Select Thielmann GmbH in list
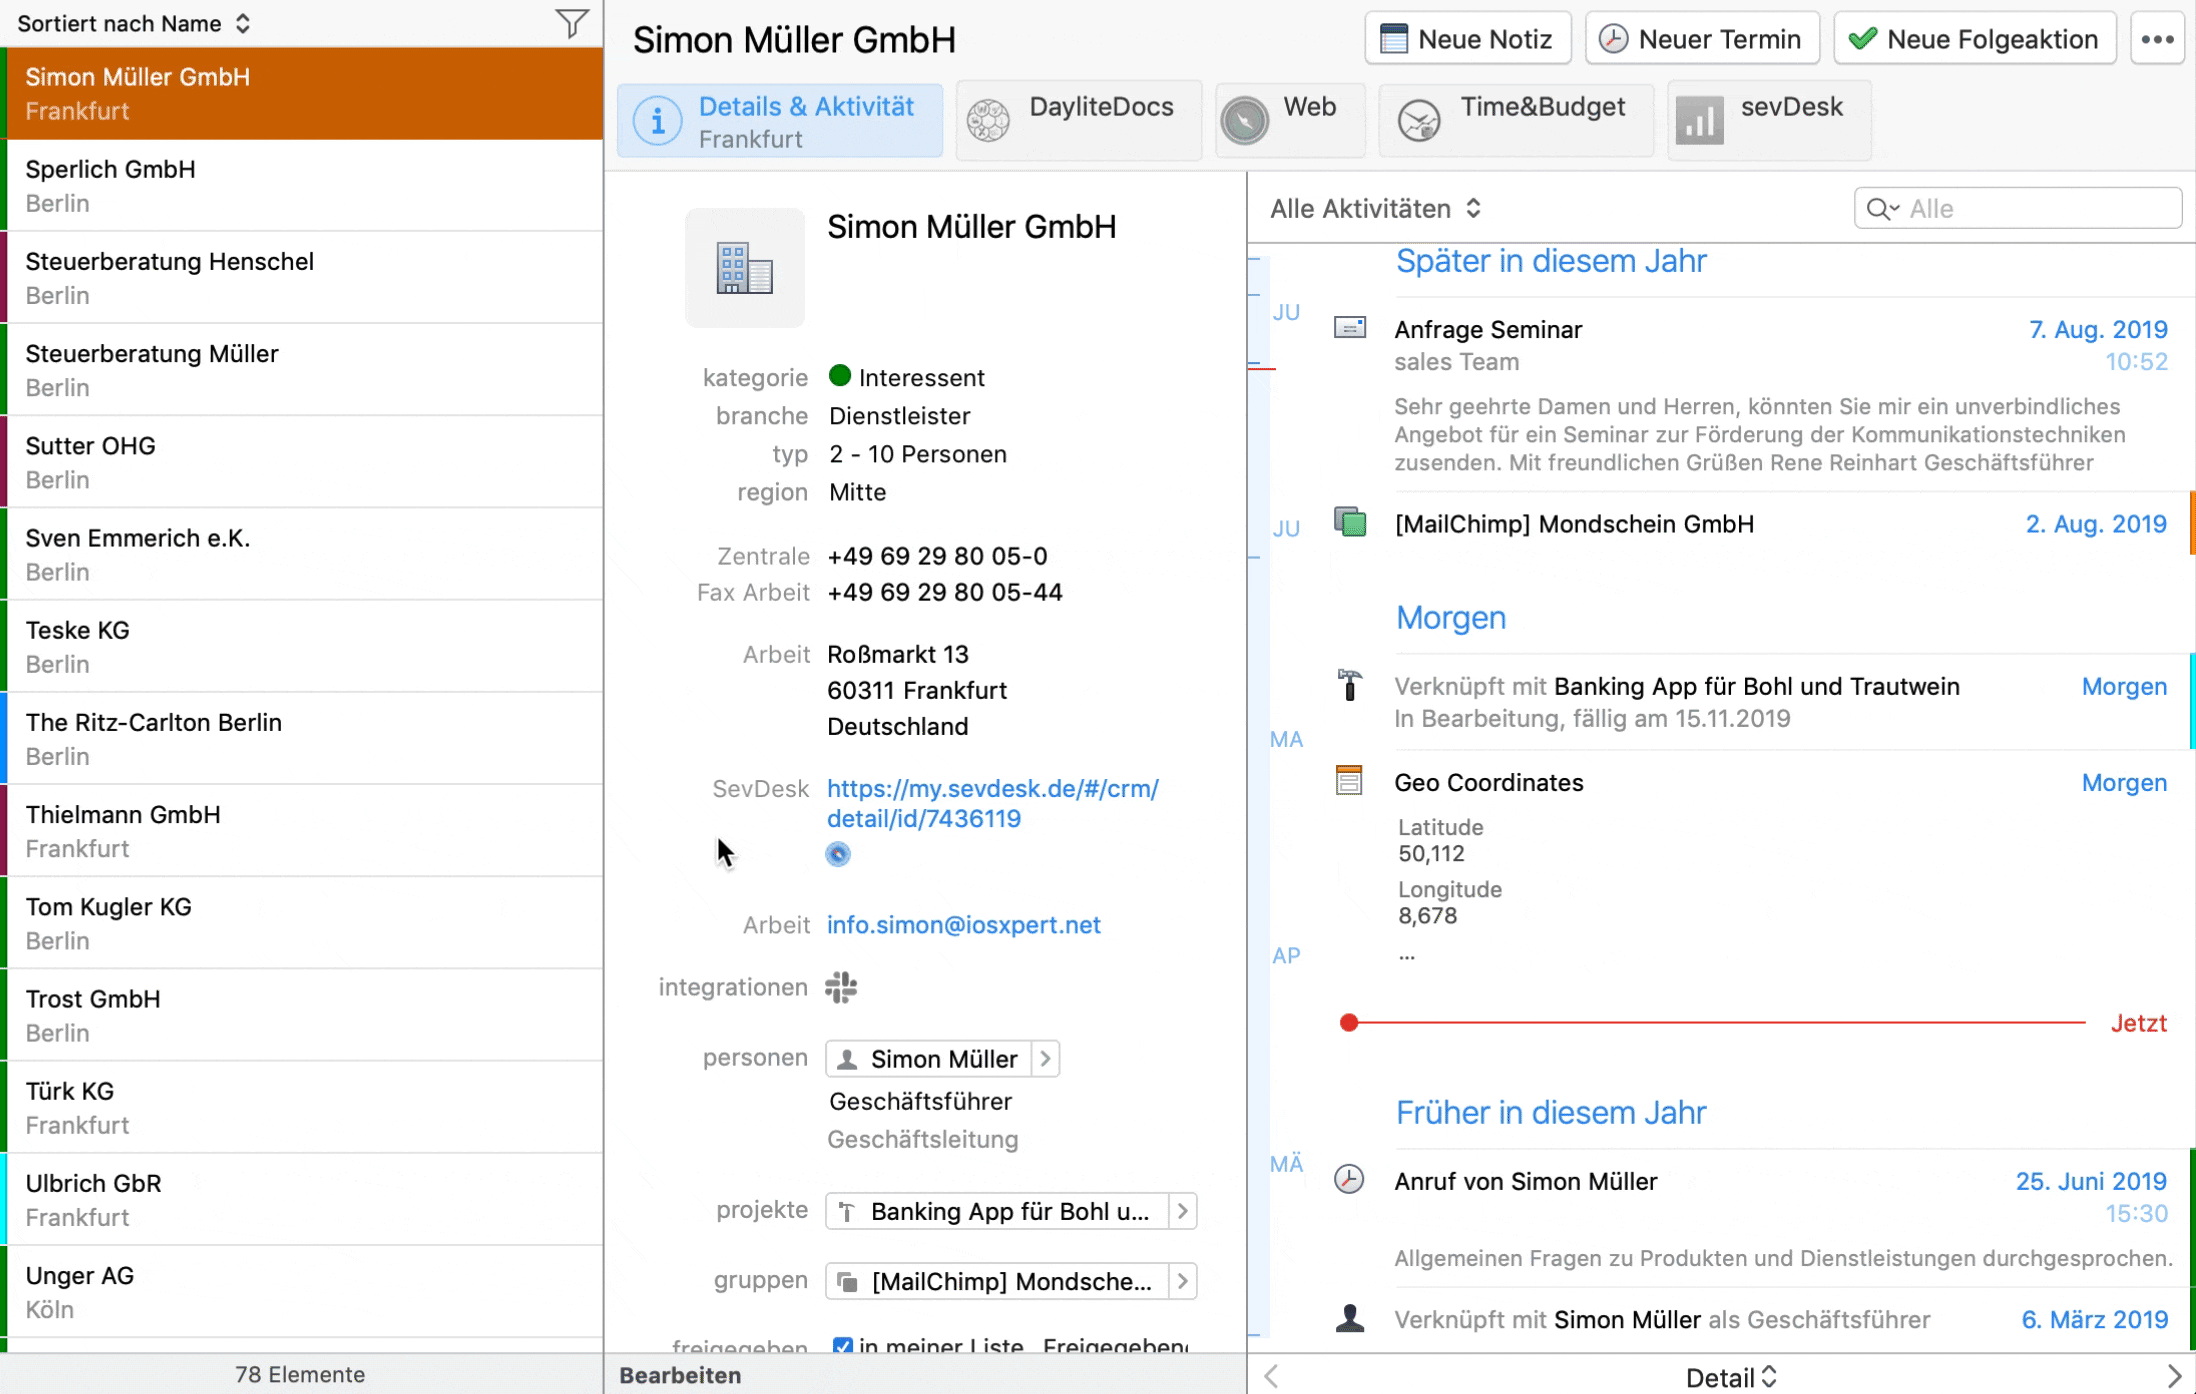 tap(302, 830)
